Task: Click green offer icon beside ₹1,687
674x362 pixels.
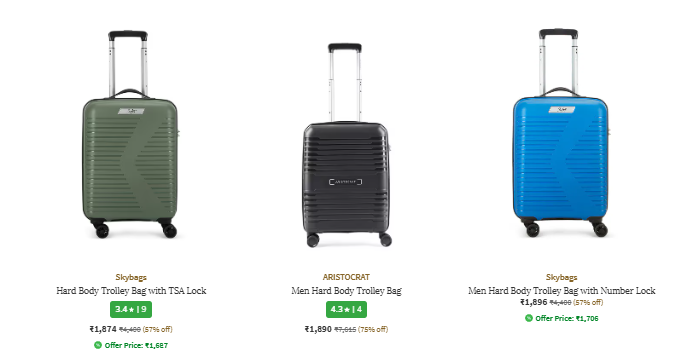Action: pos(98,345)
